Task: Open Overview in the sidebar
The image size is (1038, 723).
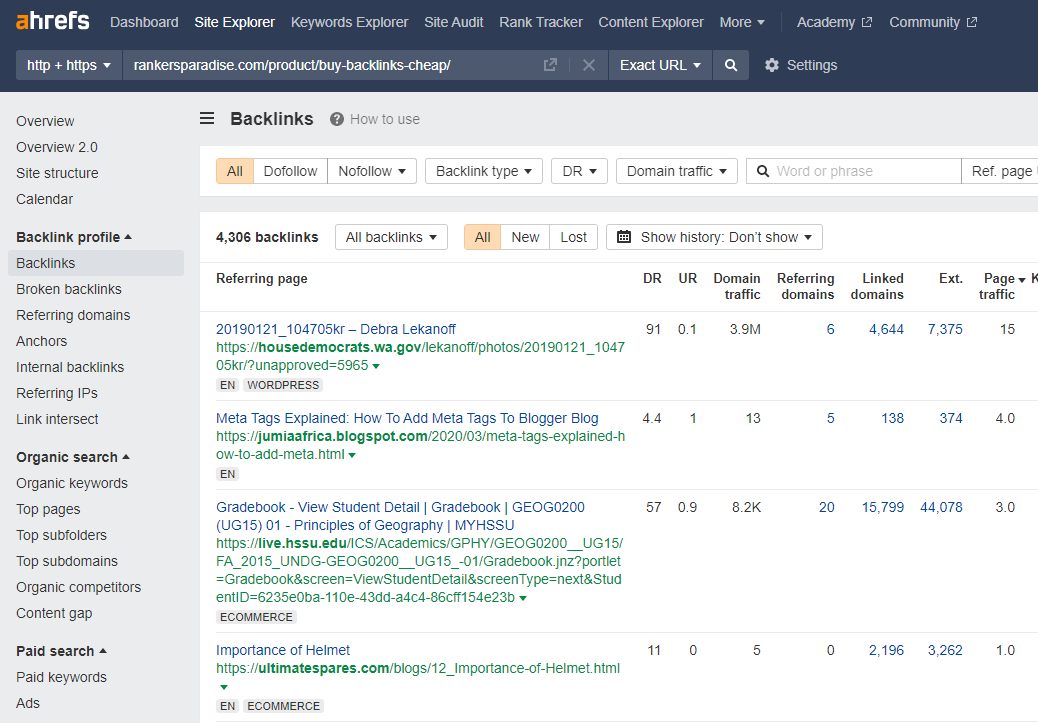Action: pyautogui.click(x=45, y=121)
